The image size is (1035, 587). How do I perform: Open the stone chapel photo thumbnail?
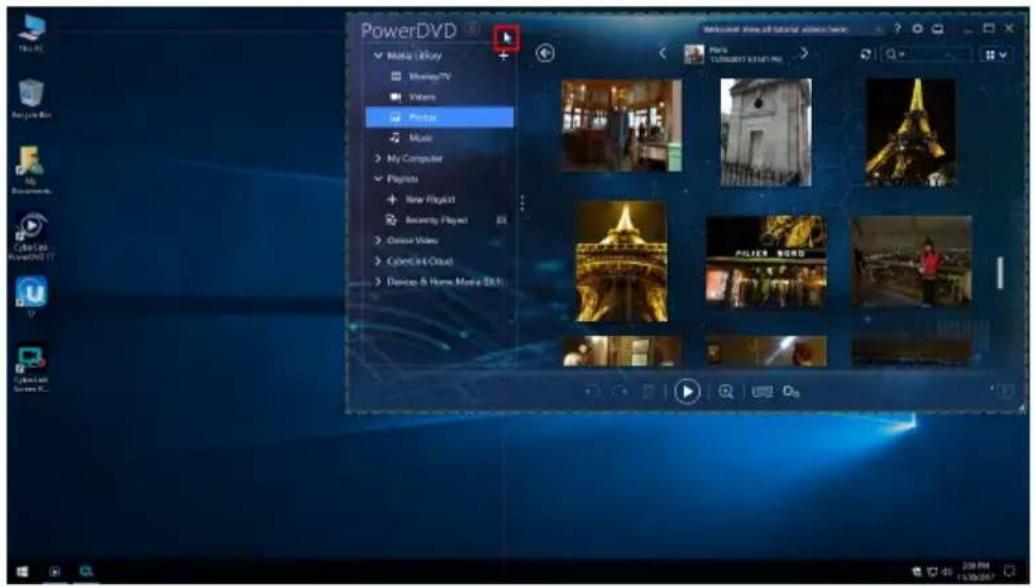766,132
